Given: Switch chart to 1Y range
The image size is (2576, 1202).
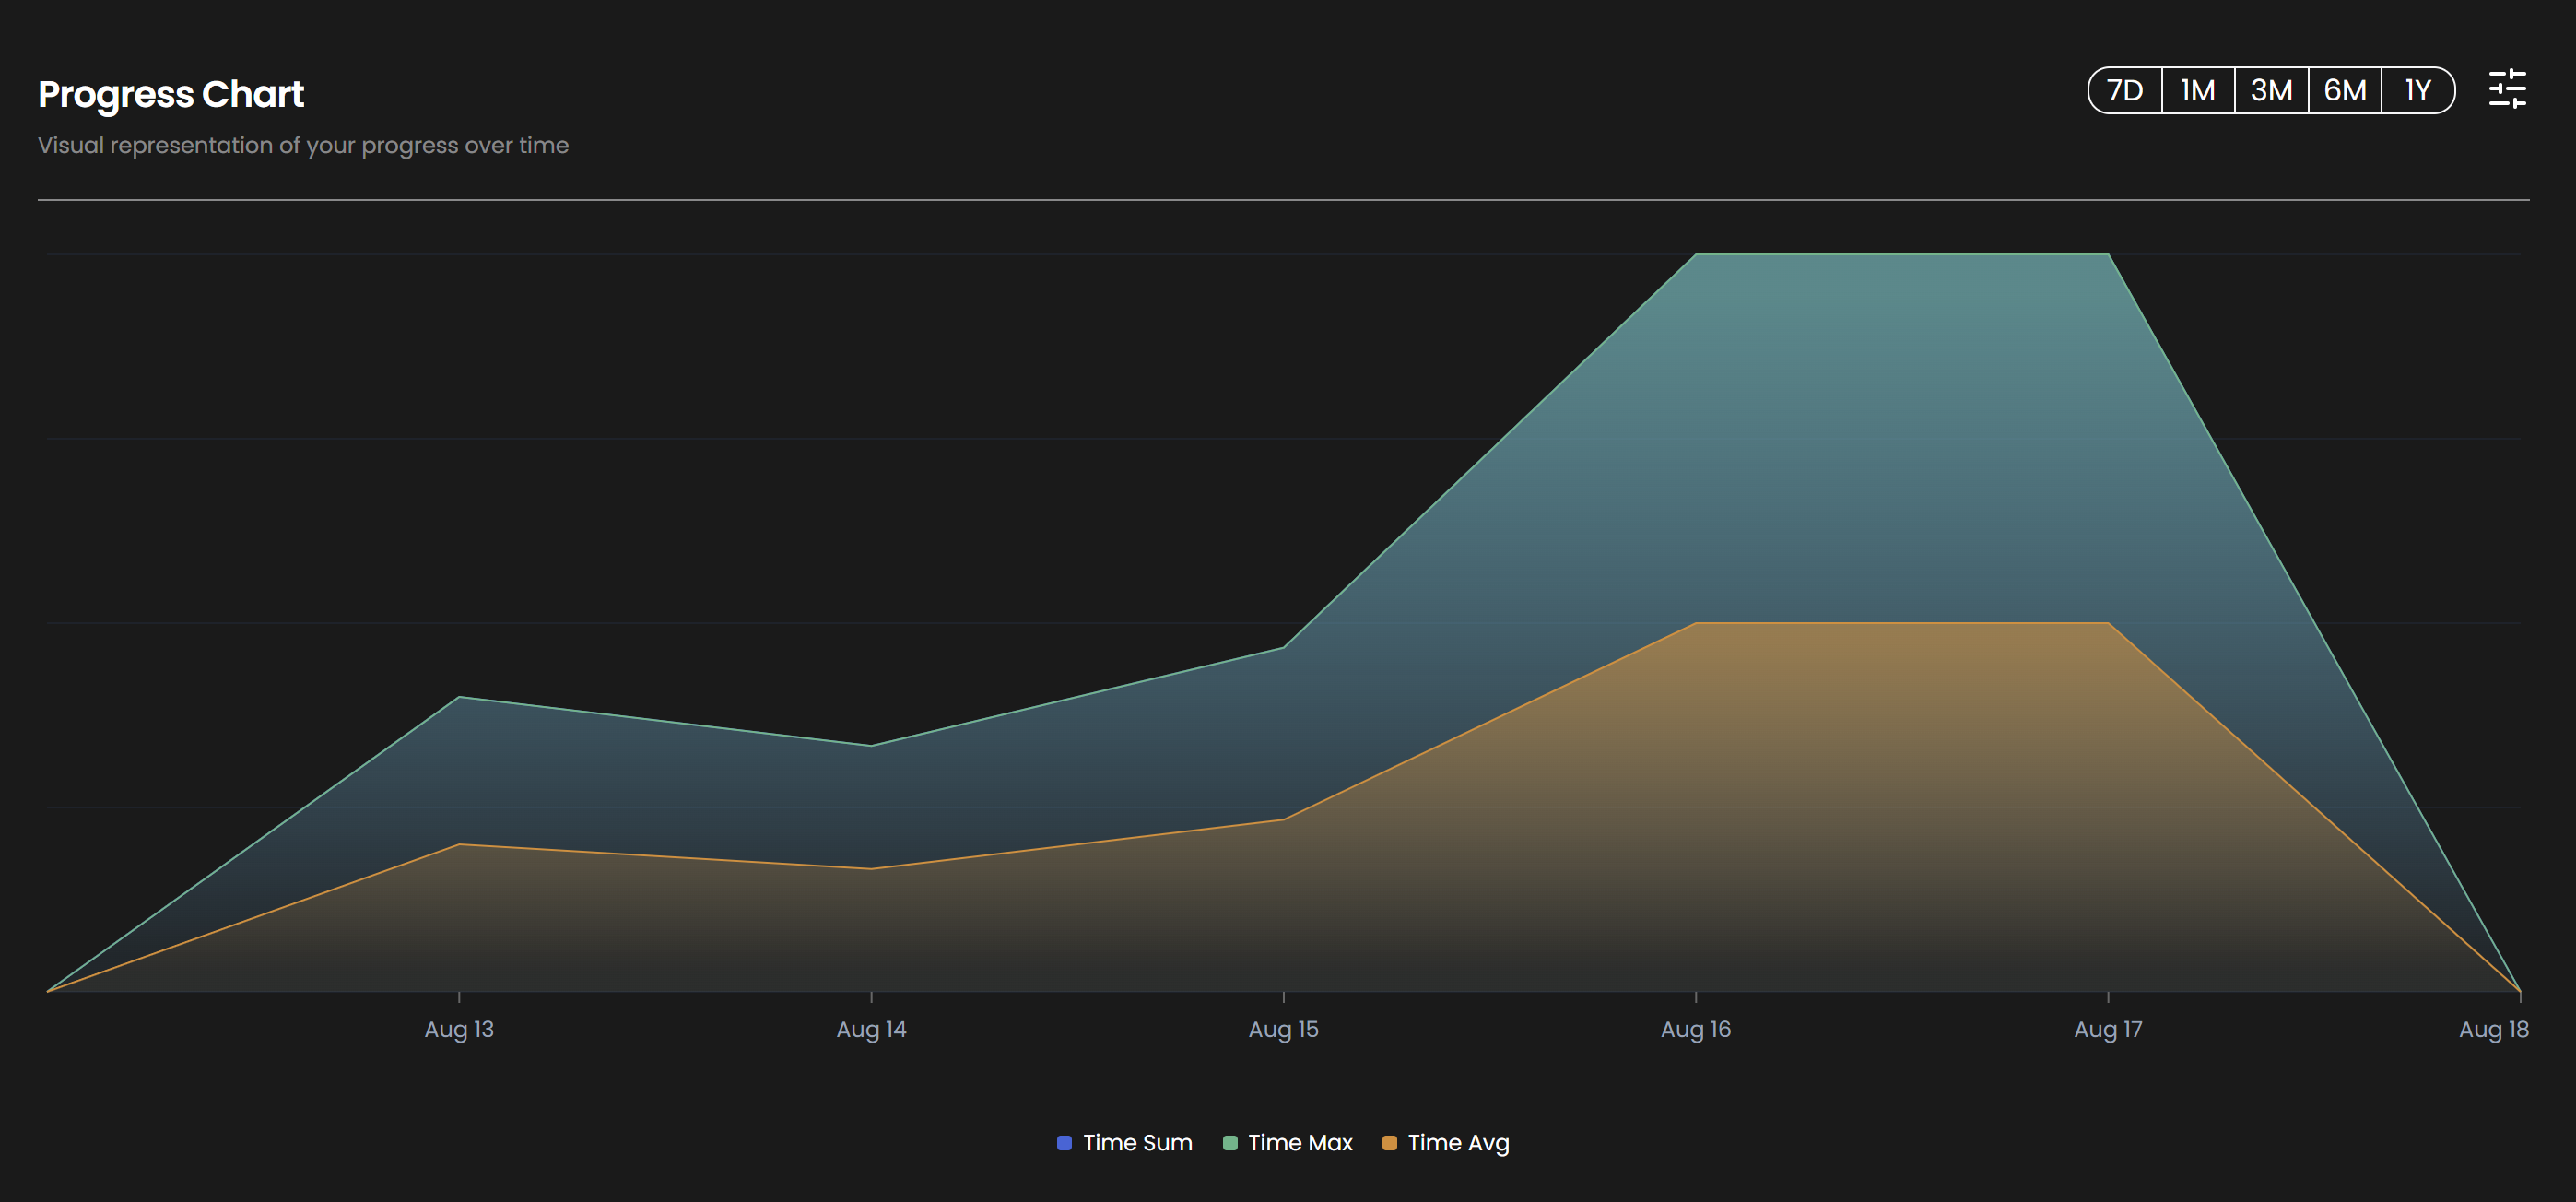Looking at the screenshot, I should coord(2417,91).
